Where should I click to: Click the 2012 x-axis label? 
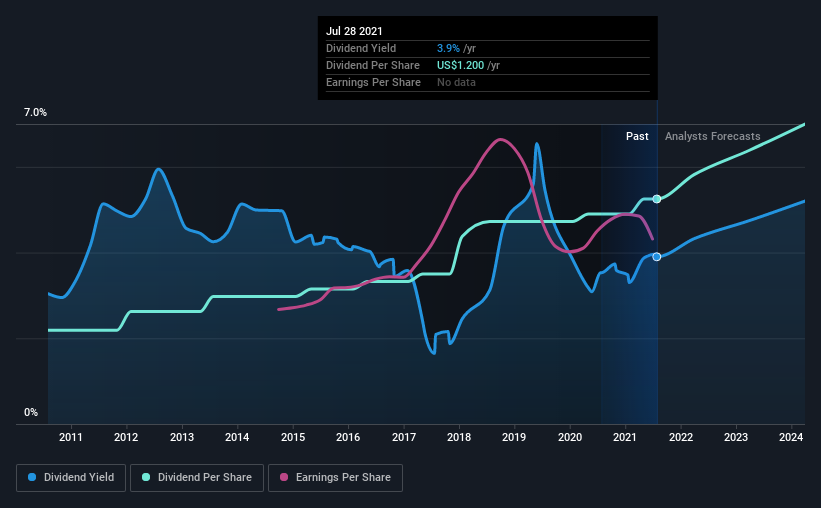[126, 437]
